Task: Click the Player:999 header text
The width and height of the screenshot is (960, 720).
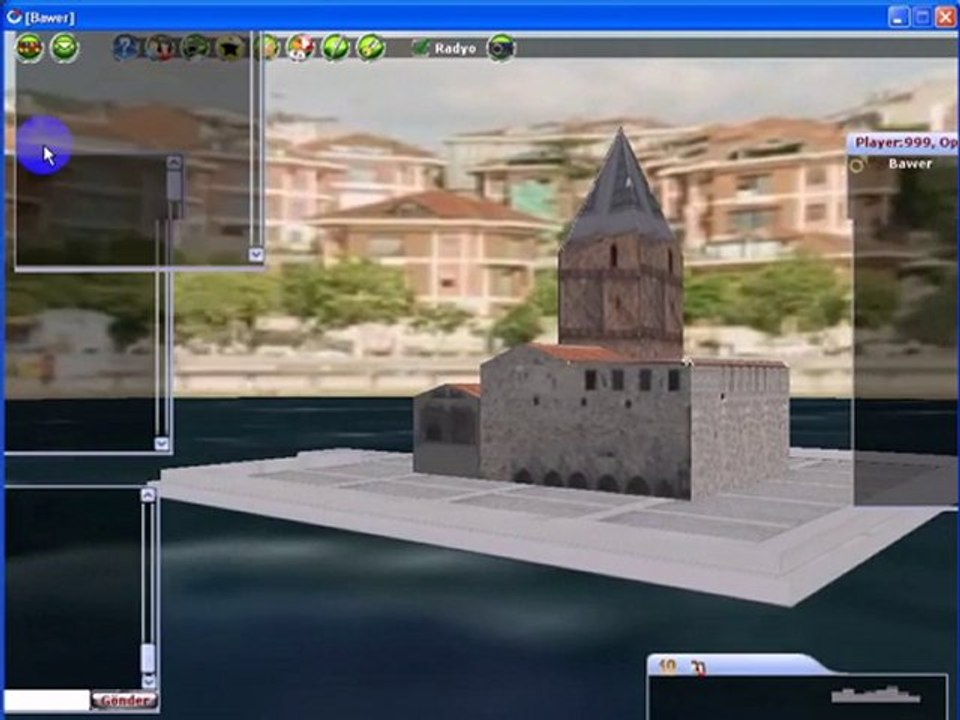Action: 893,143
